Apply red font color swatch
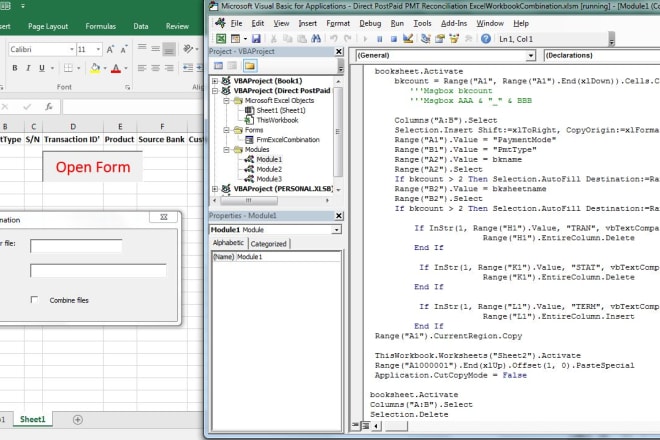 pos(116,68)
